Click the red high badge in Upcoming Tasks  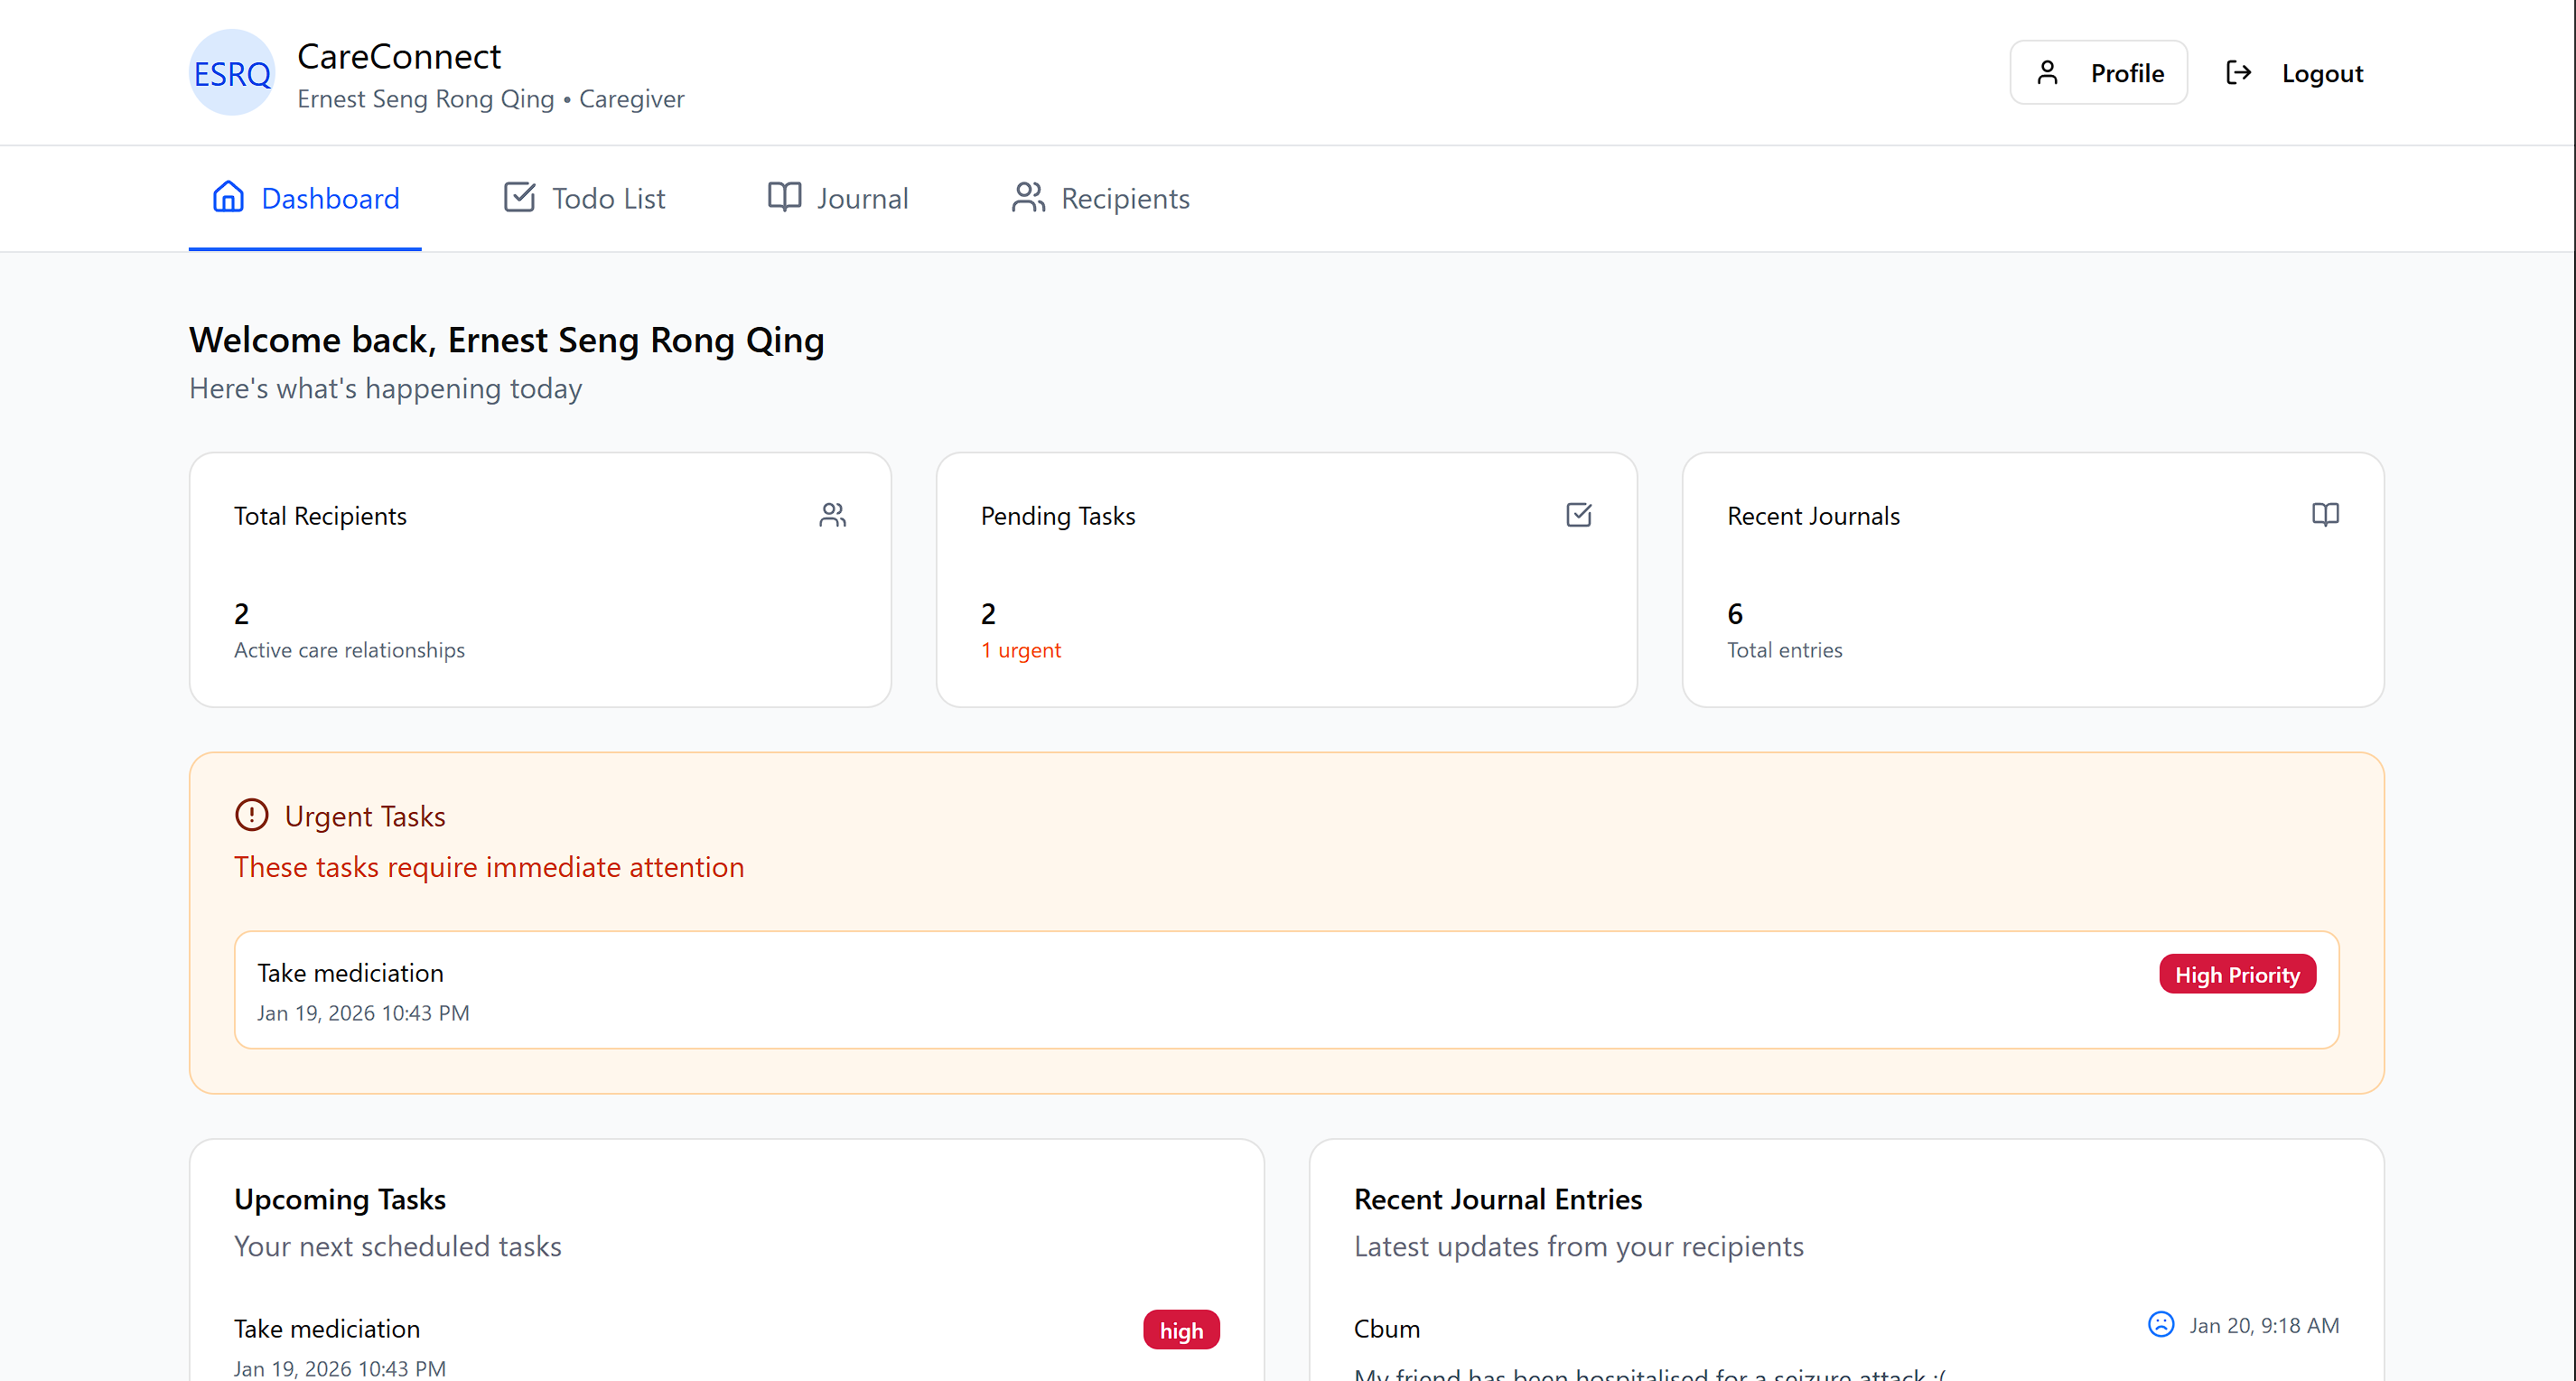click(1180, 1330)
